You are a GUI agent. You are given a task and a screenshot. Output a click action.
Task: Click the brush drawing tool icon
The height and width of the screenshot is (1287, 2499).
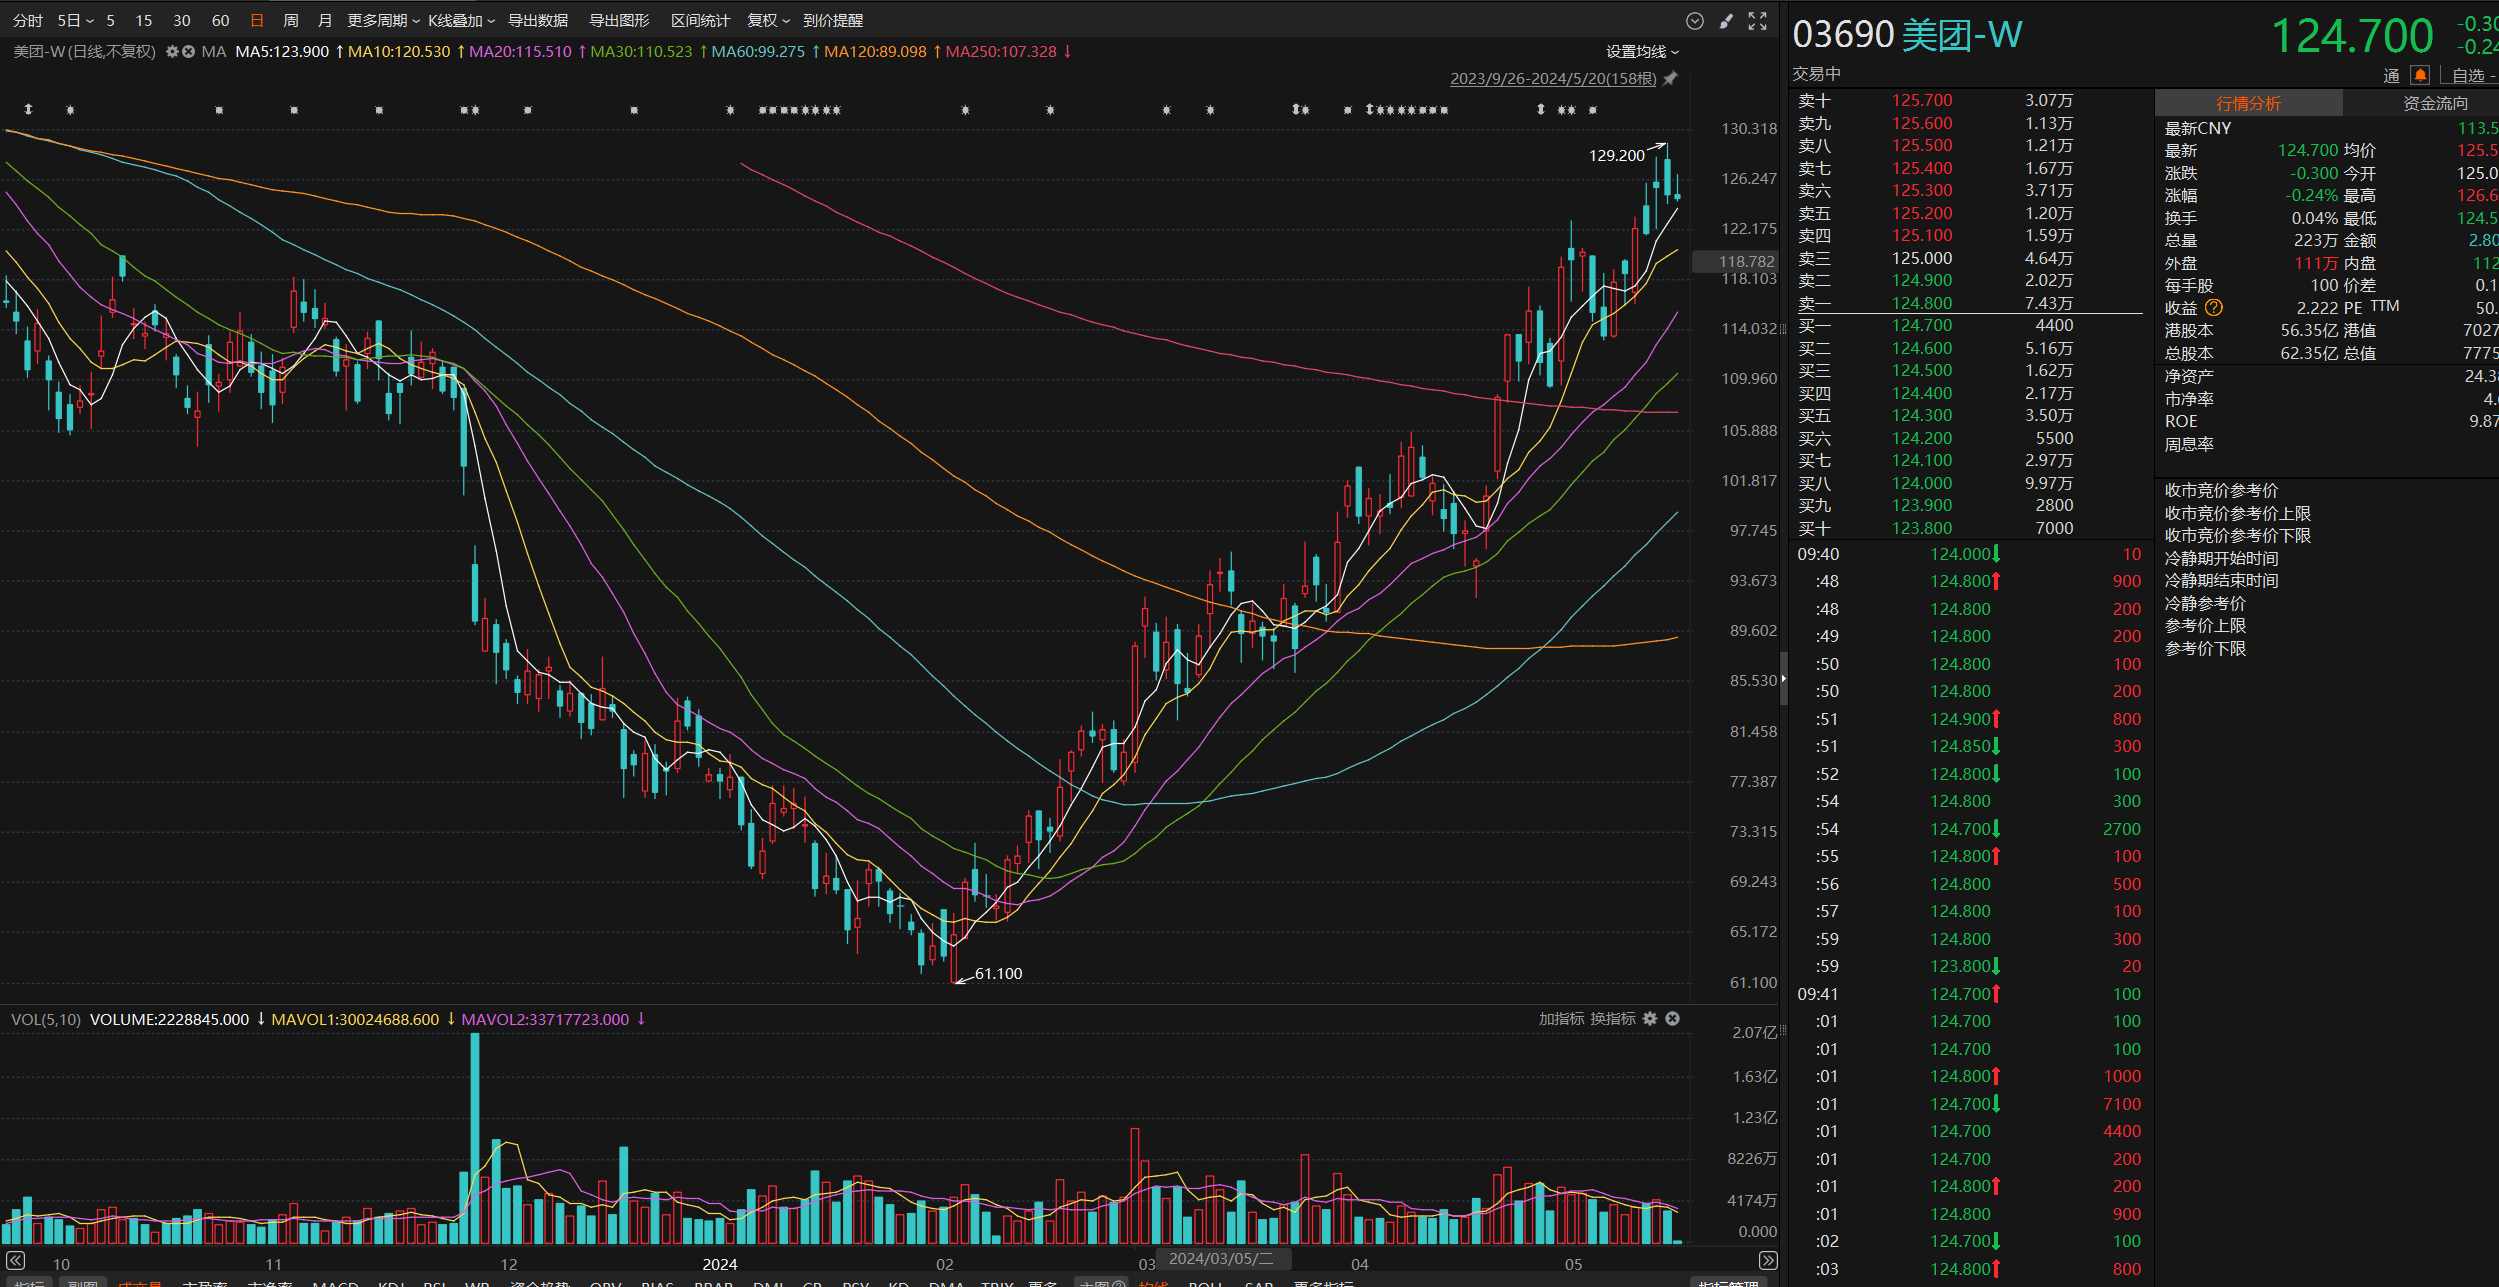(x=1726, y=21)
